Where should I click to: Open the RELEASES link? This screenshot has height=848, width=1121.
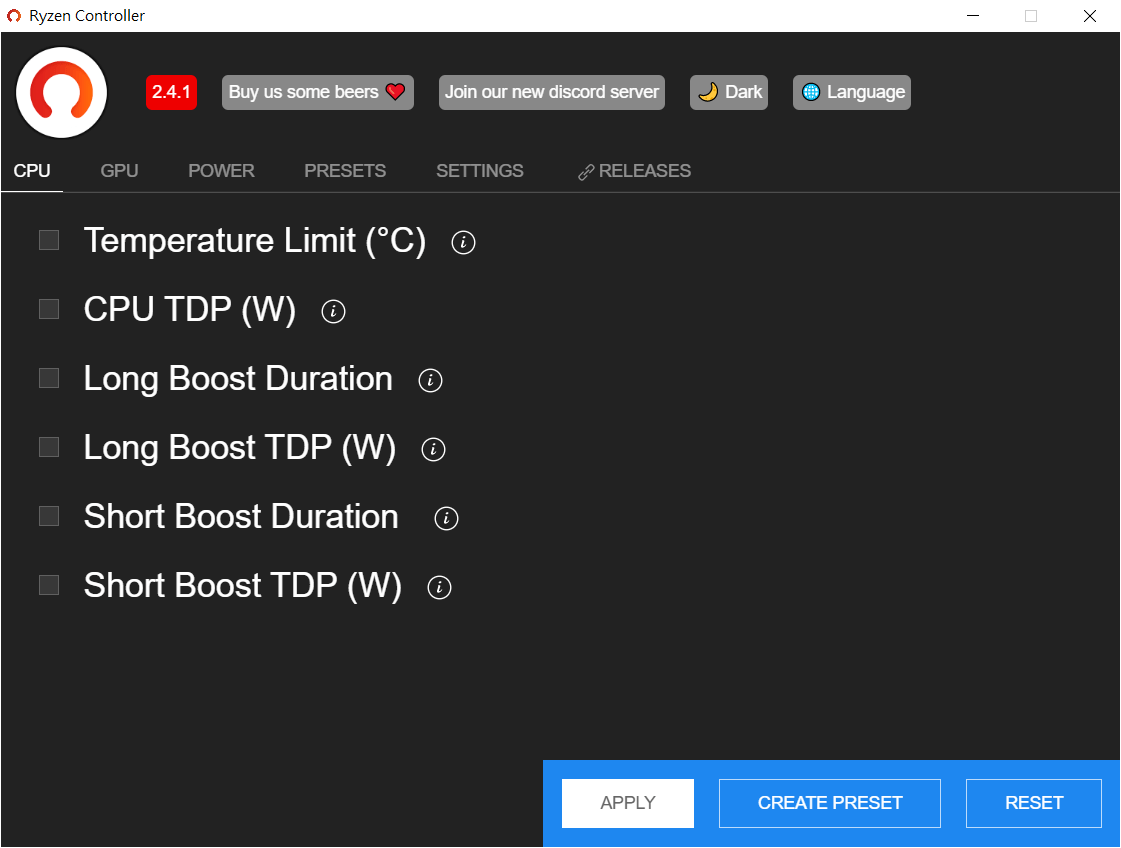coord(635,171)
